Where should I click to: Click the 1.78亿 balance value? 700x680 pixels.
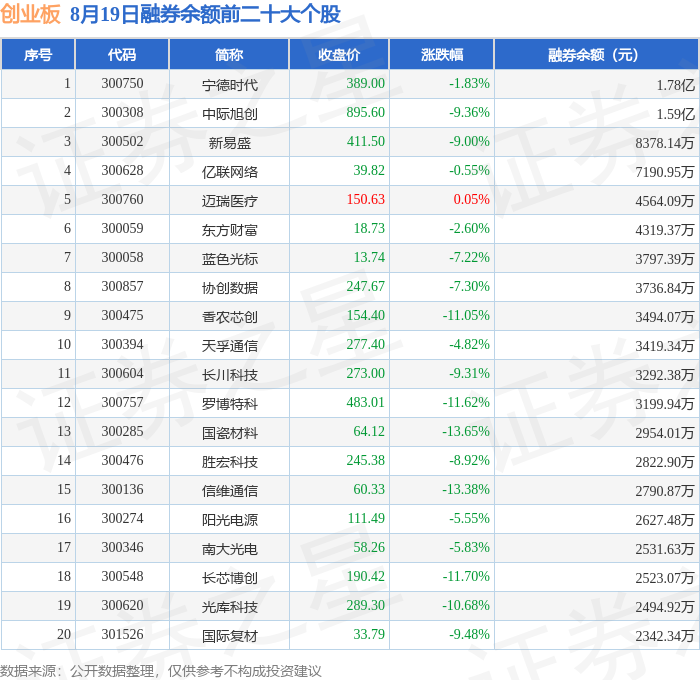click(675, 85)
